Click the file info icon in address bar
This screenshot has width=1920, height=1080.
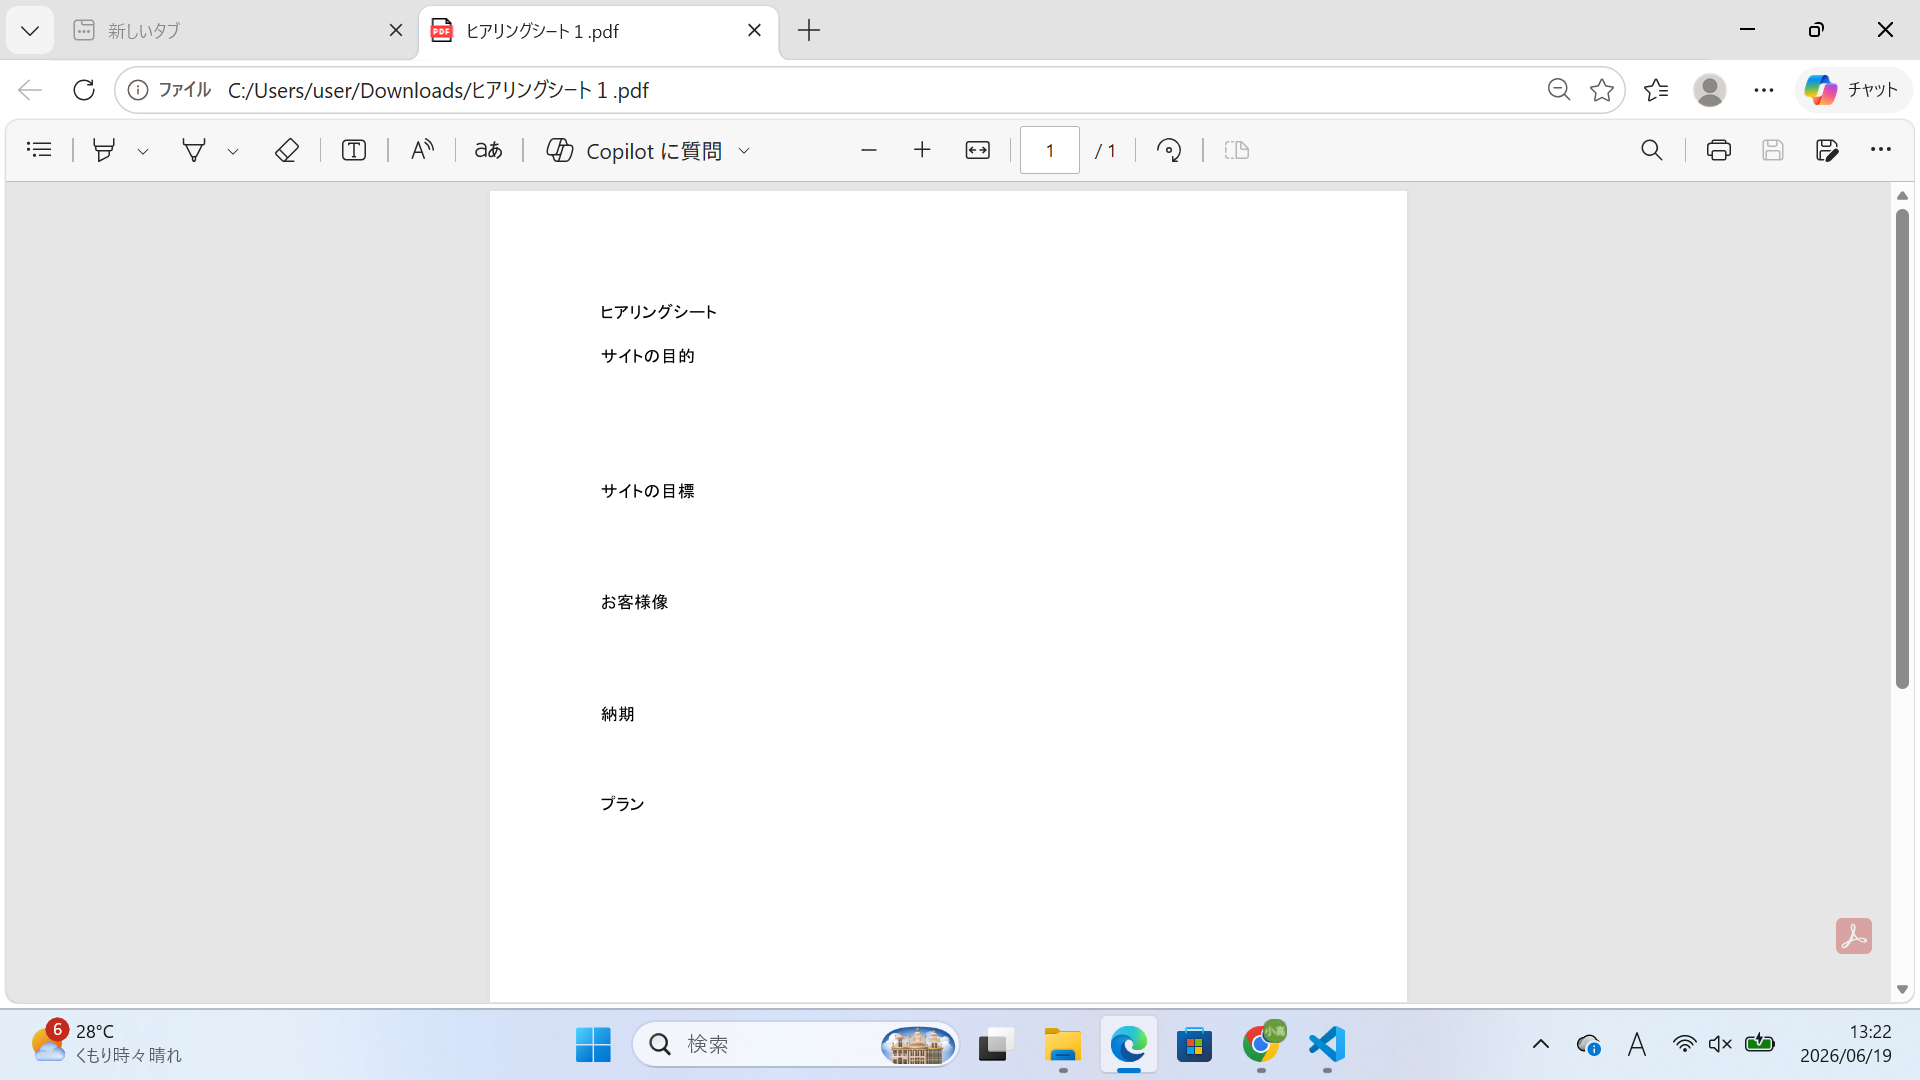138,90
